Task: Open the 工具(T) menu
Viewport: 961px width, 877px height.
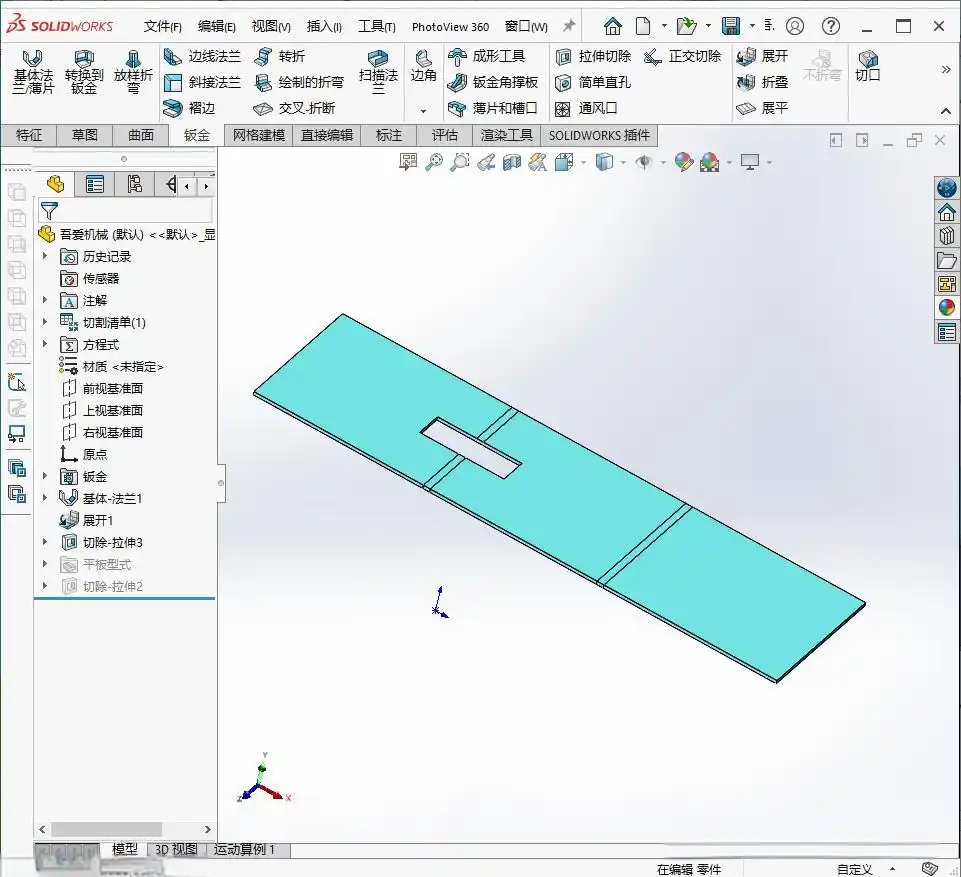Action: (x=377, y=26)
